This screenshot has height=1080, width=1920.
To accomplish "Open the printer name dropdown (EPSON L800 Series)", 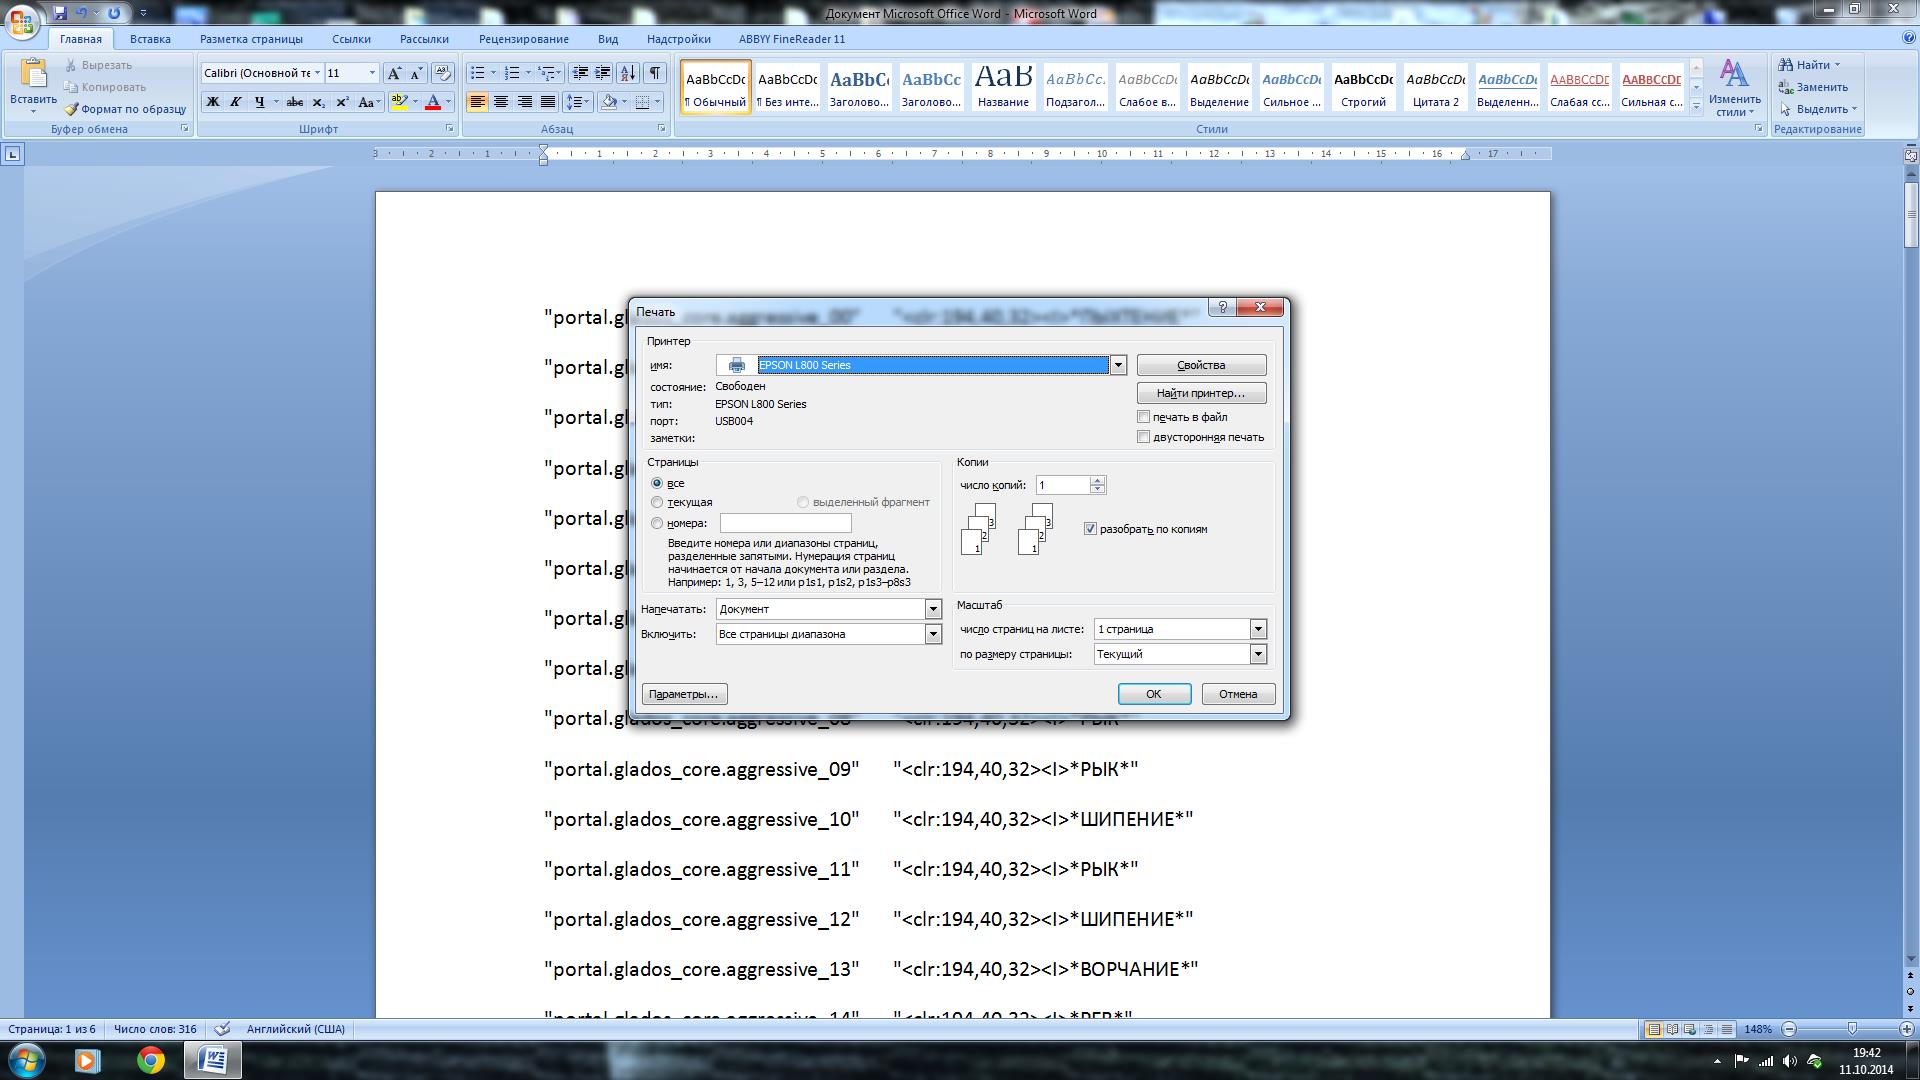I will [x=1118, y=365].
